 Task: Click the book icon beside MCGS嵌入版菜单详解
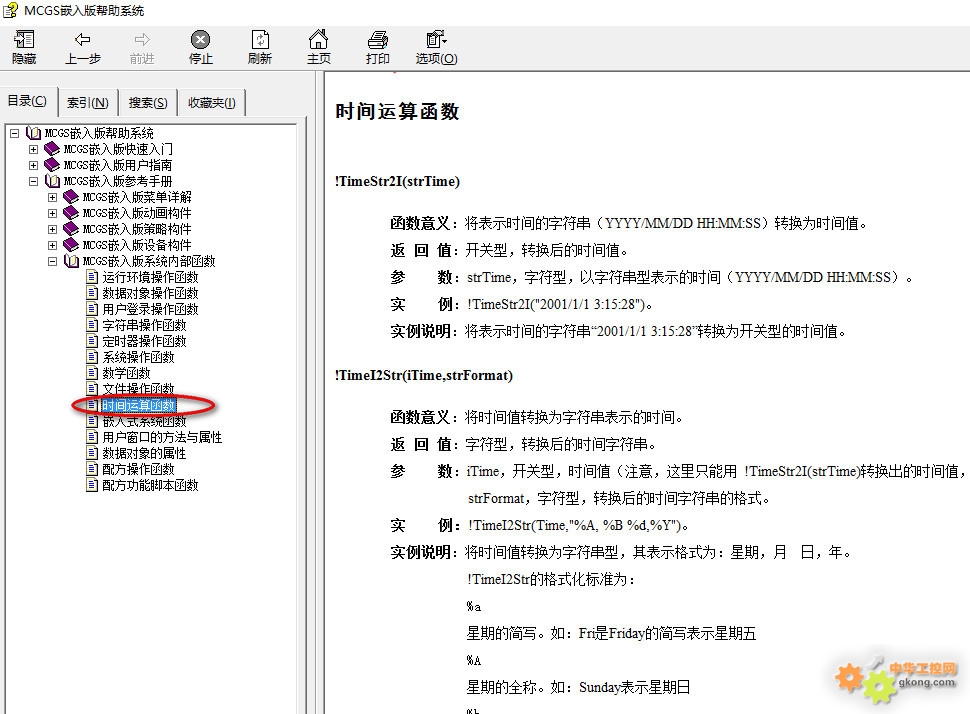(72, 197)
